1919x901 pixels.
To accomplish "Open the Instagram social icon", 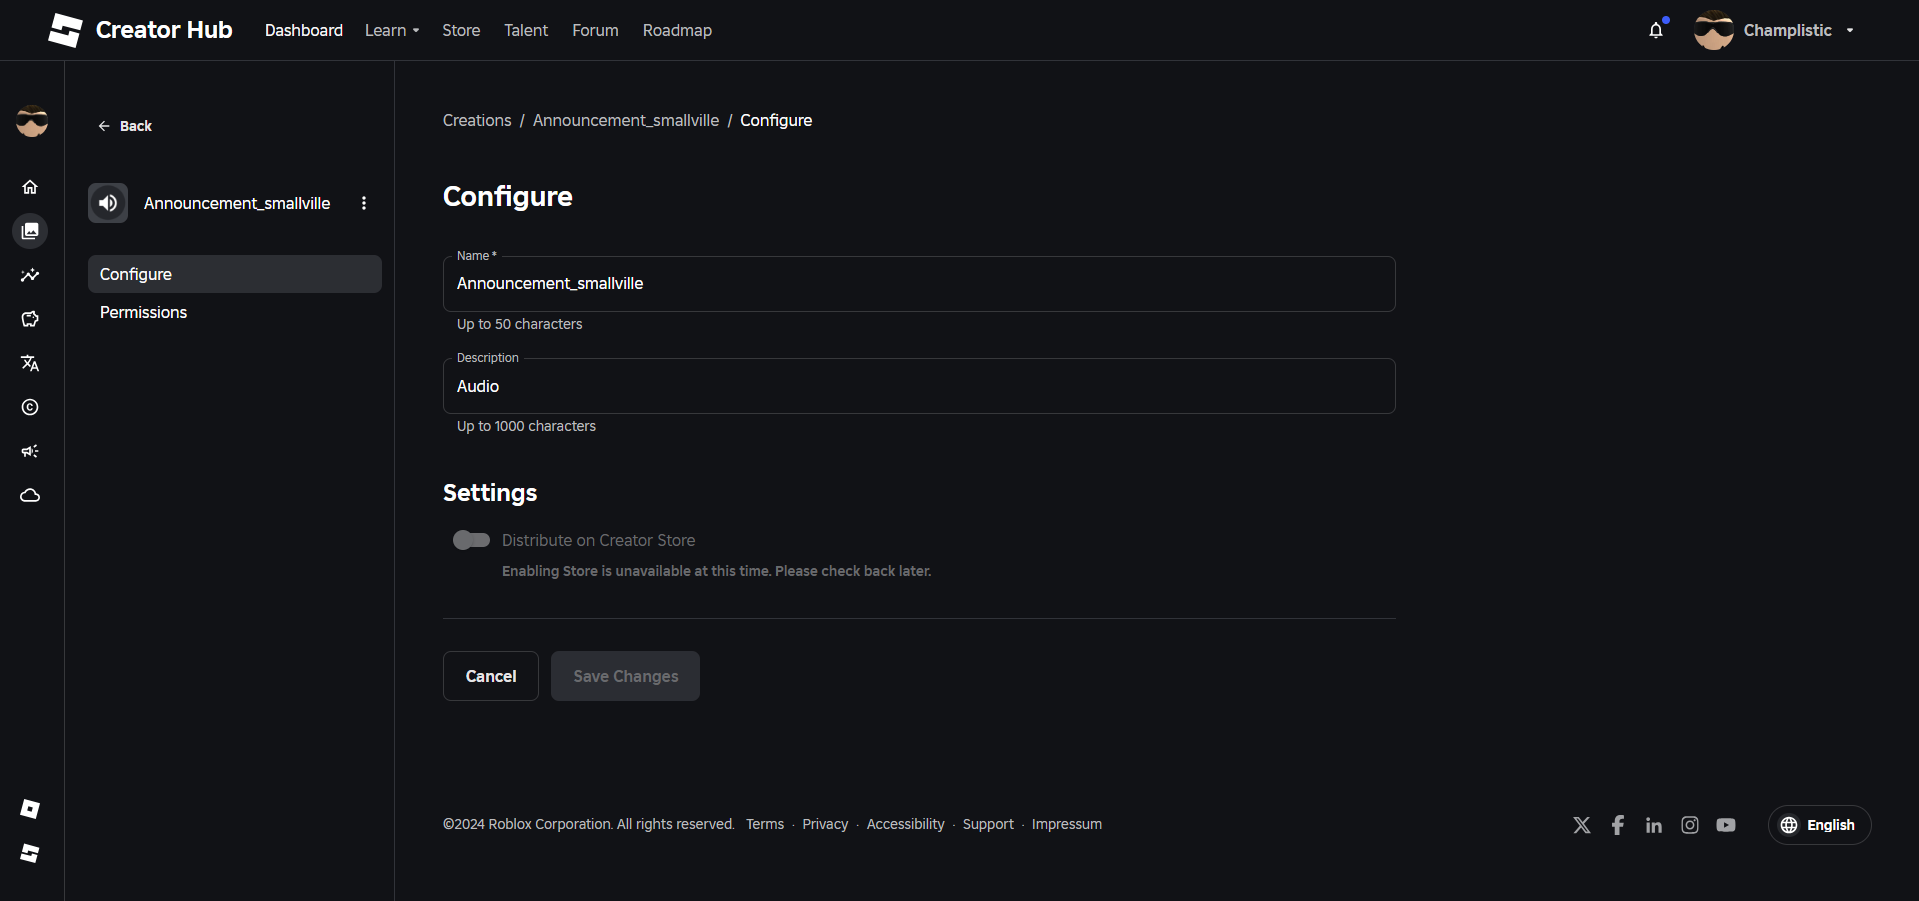I will tap(1690, 825).
